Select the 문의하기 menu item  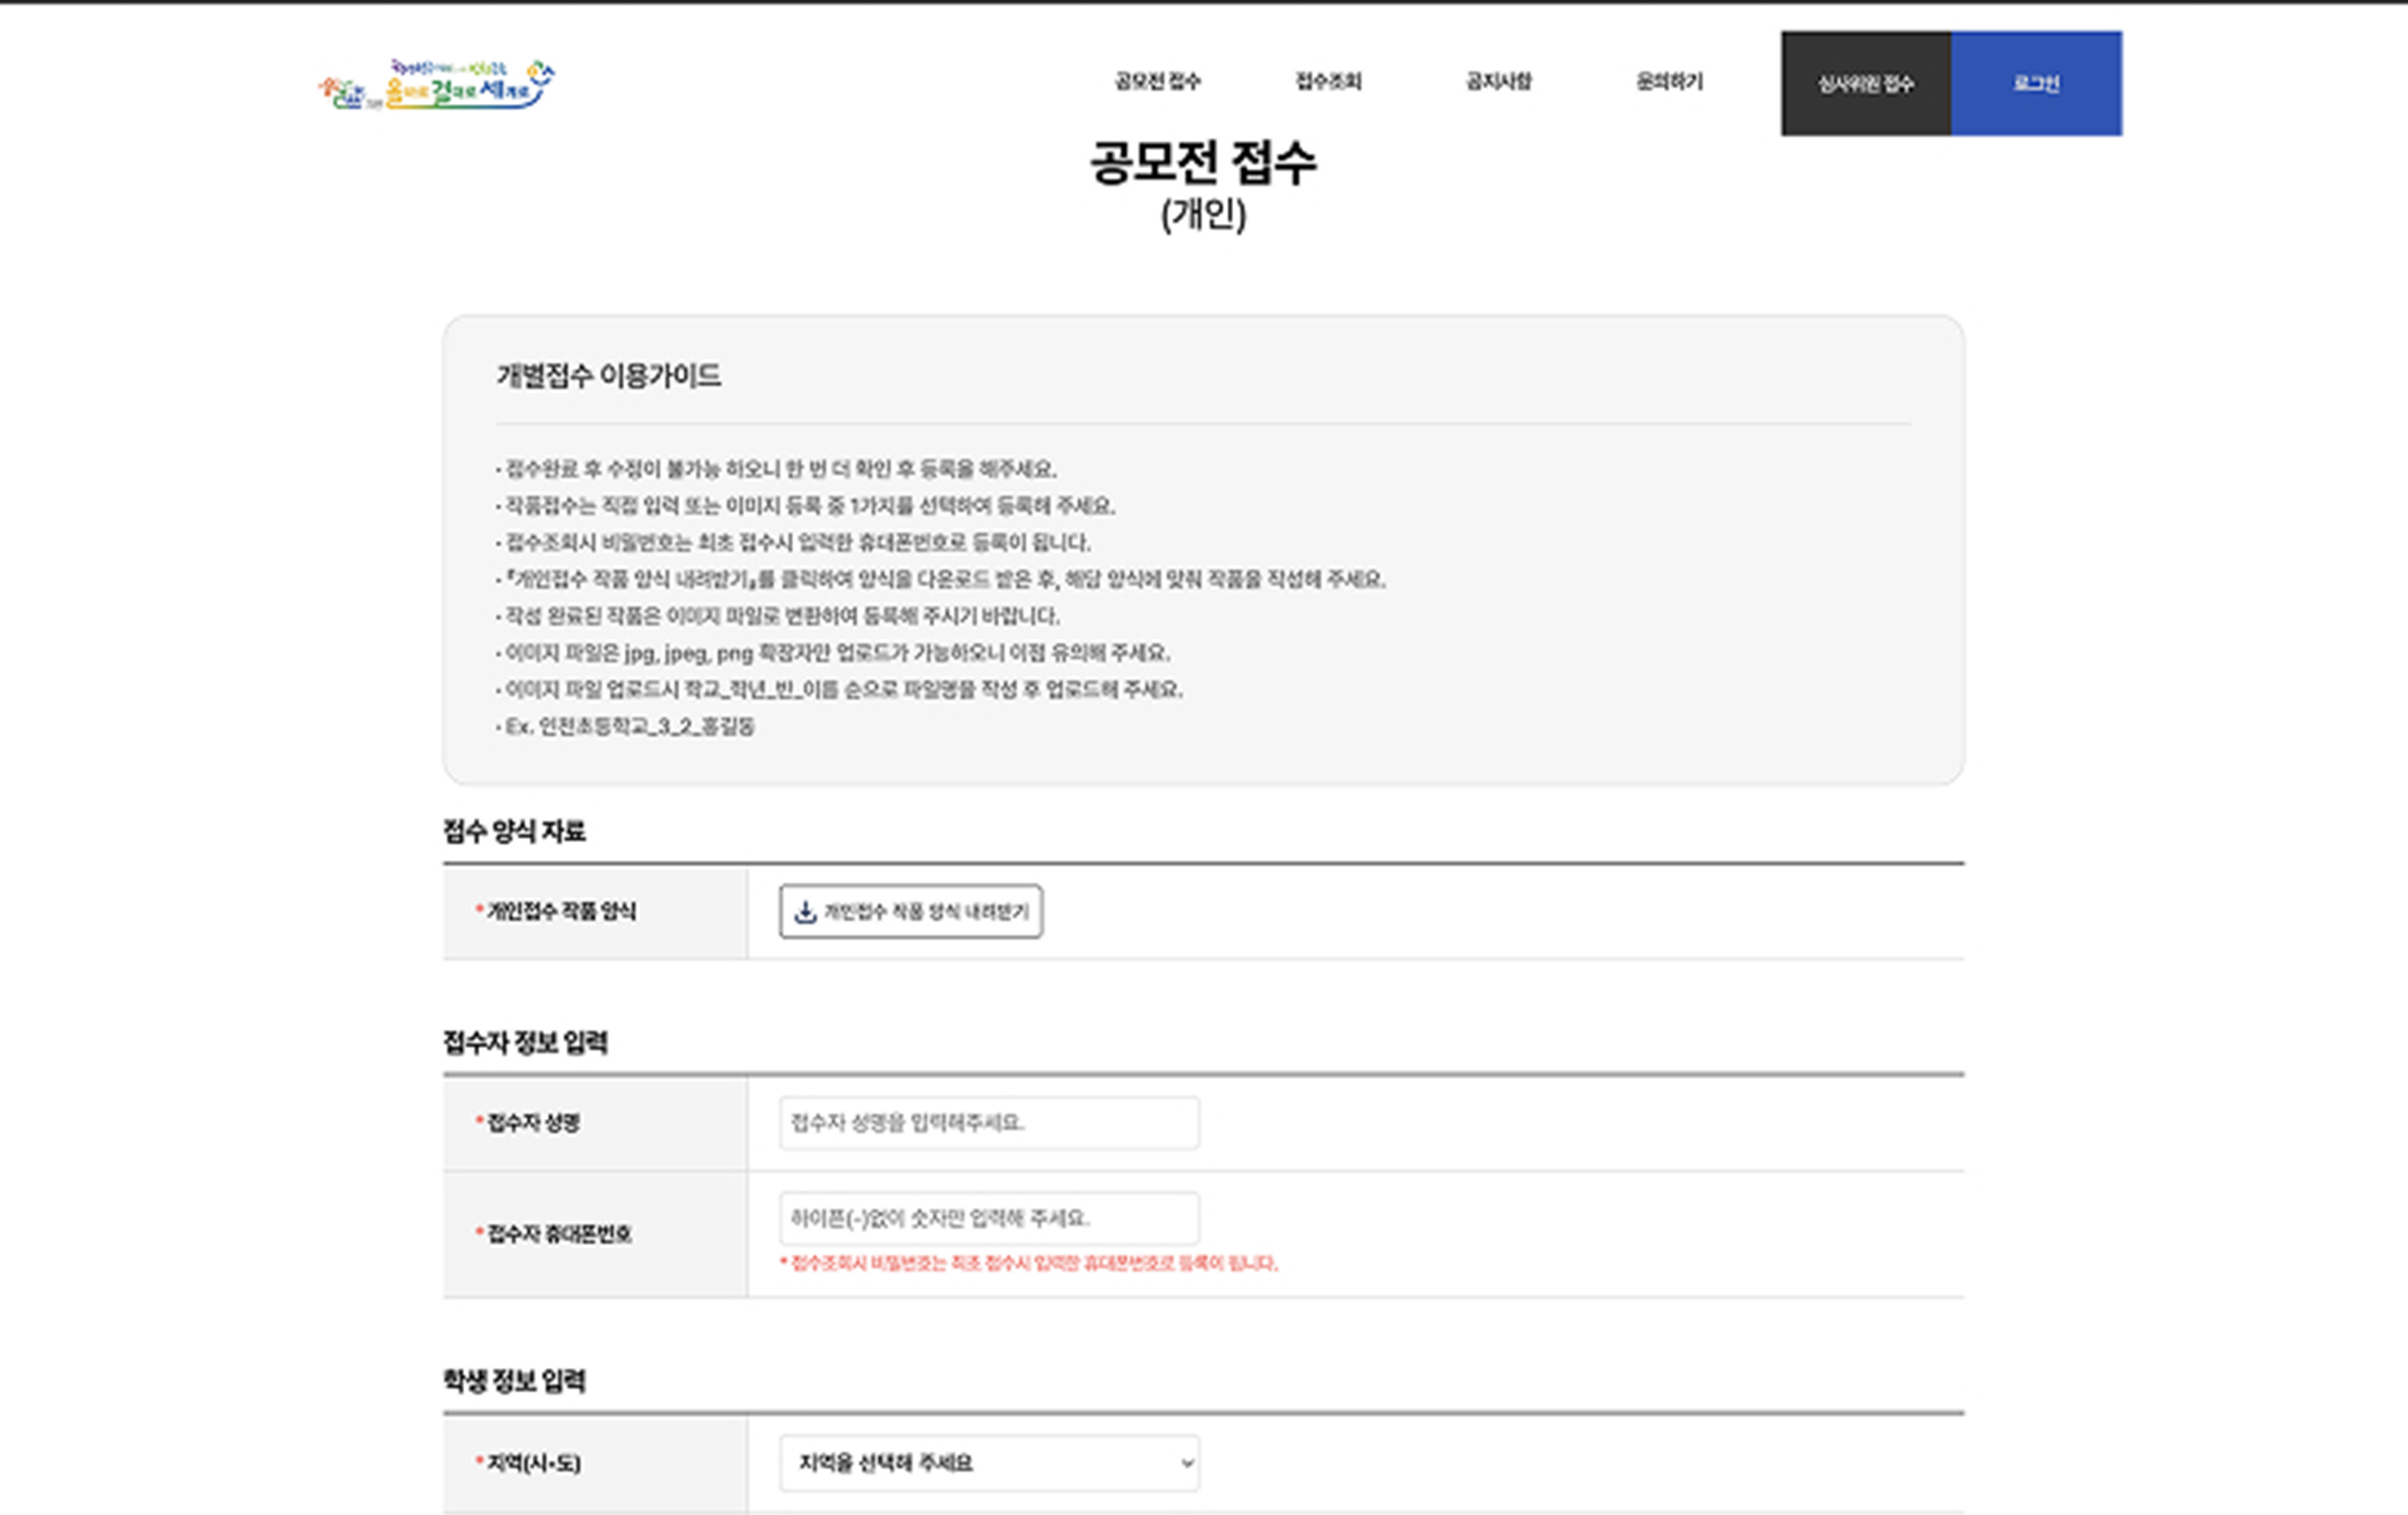[1669, 82]
